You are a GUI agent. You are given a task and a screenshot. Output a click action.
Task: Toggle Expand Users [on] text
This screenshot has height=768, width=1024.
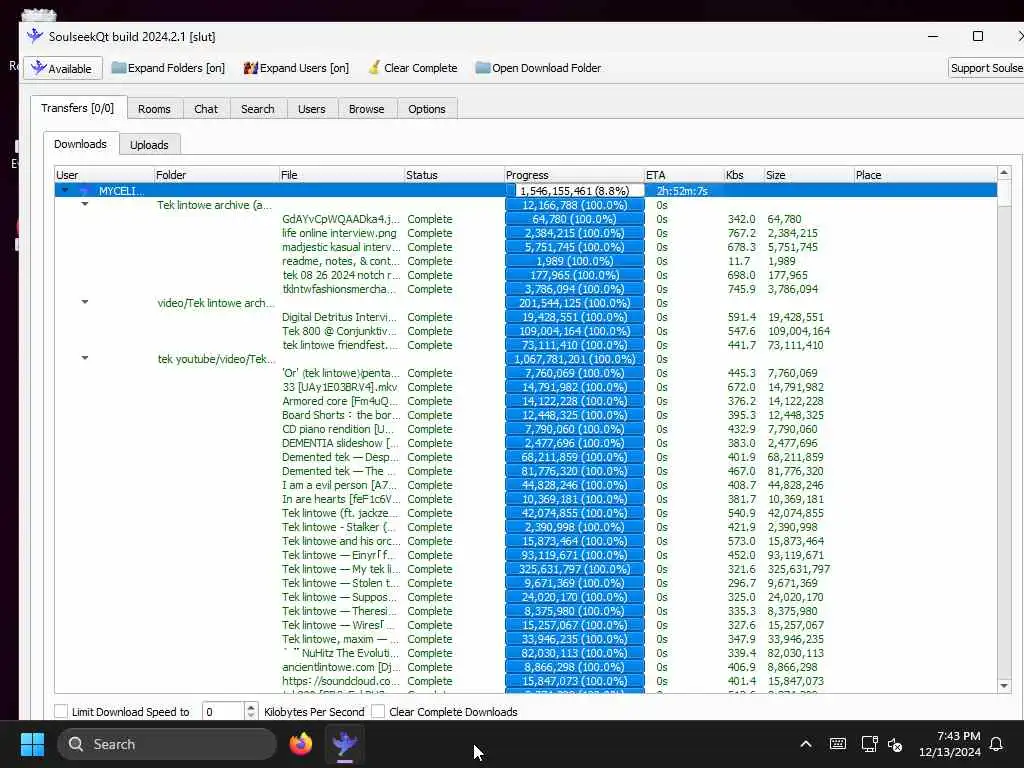pos(304,68)
